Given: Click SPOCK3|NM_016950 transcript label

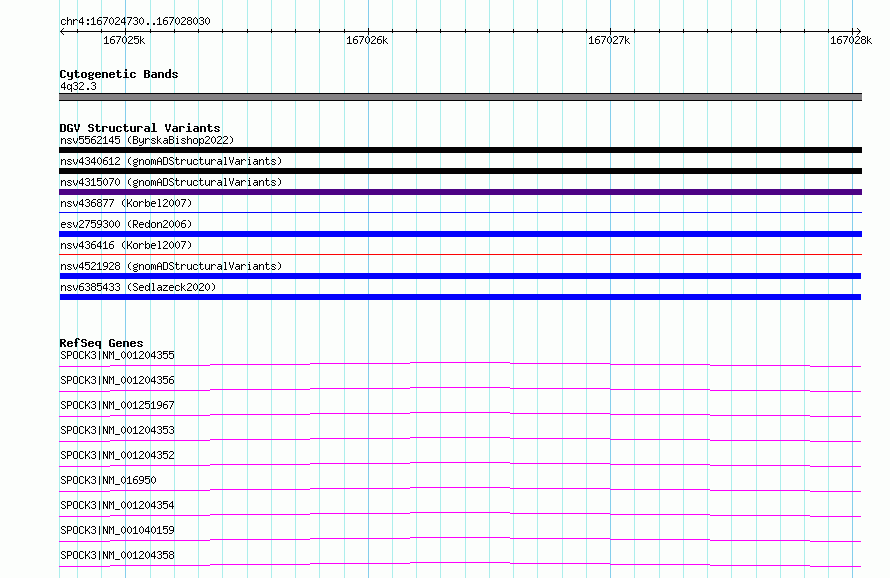Looking at the screenshot, I should pos(108,480).
